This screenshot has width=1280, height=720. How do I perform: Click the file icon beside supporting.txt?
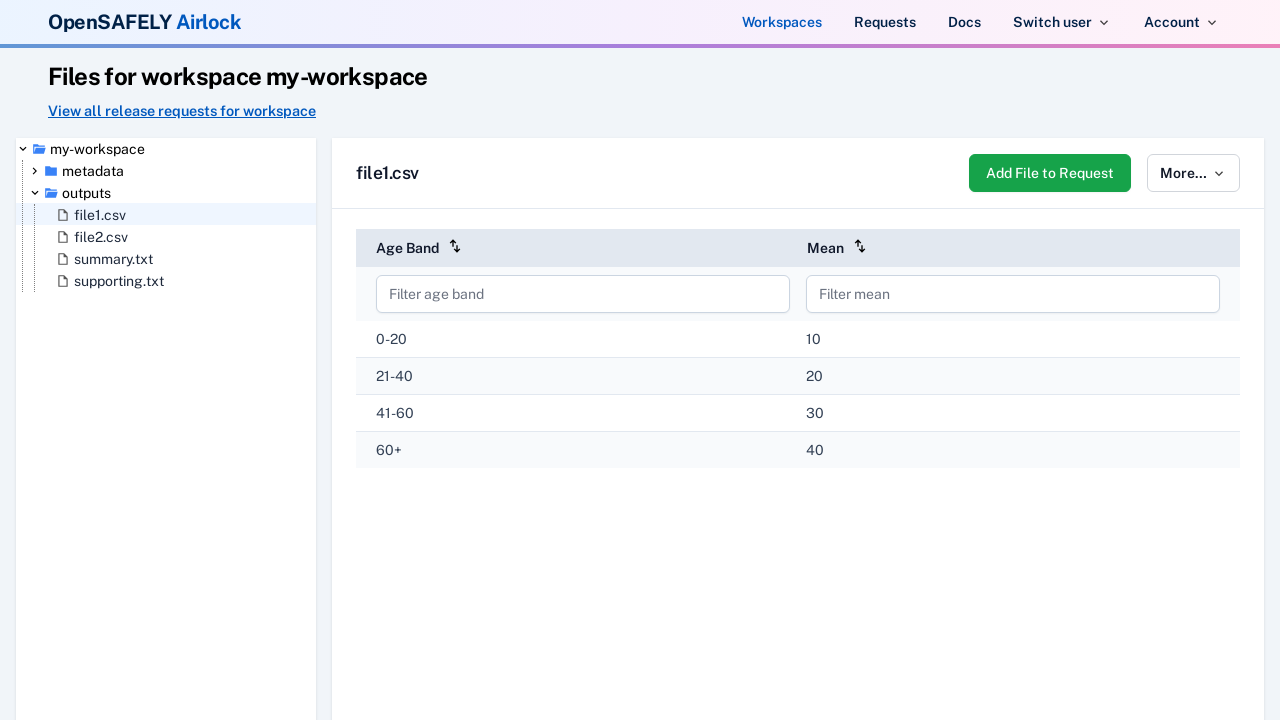click(62, 281)
